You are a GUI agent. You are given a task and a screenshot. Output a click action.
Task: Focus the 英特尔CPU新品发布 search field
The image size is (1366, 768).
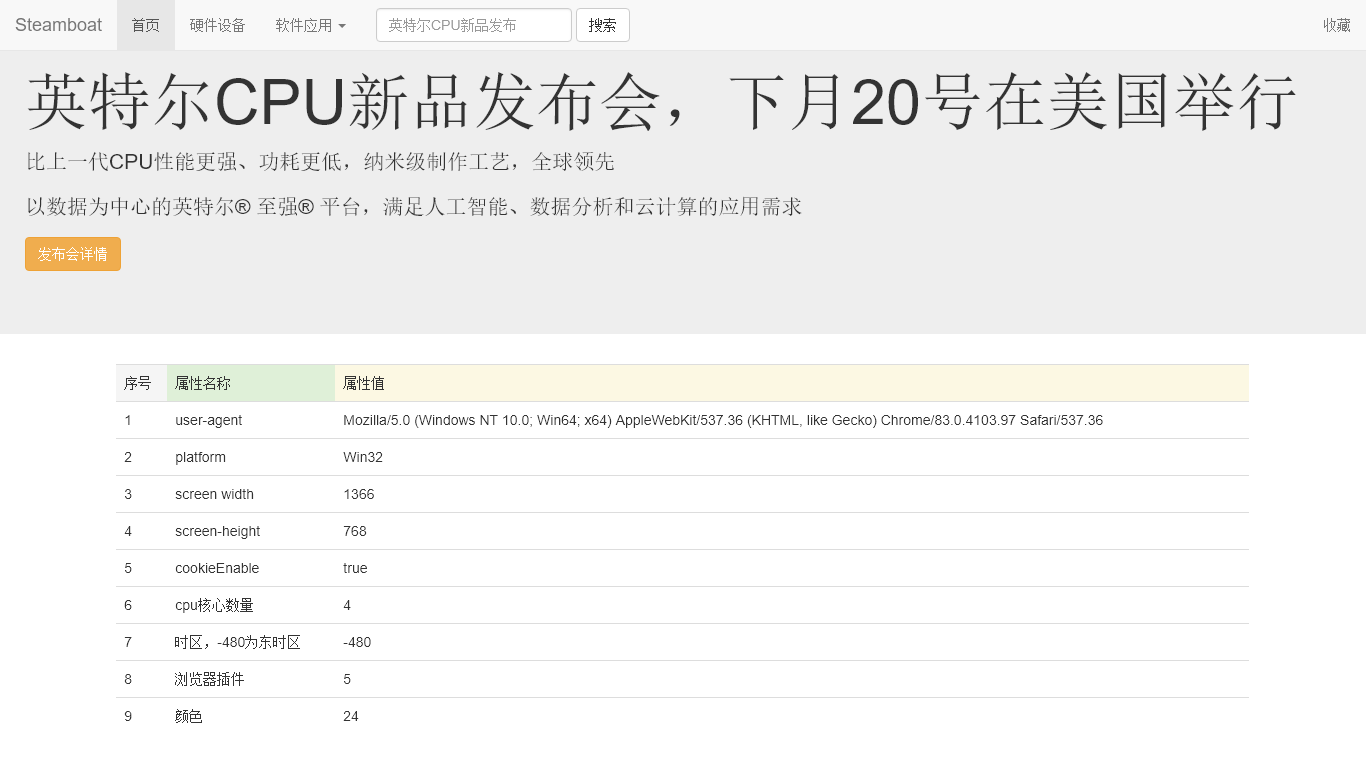tap(474, 25)
